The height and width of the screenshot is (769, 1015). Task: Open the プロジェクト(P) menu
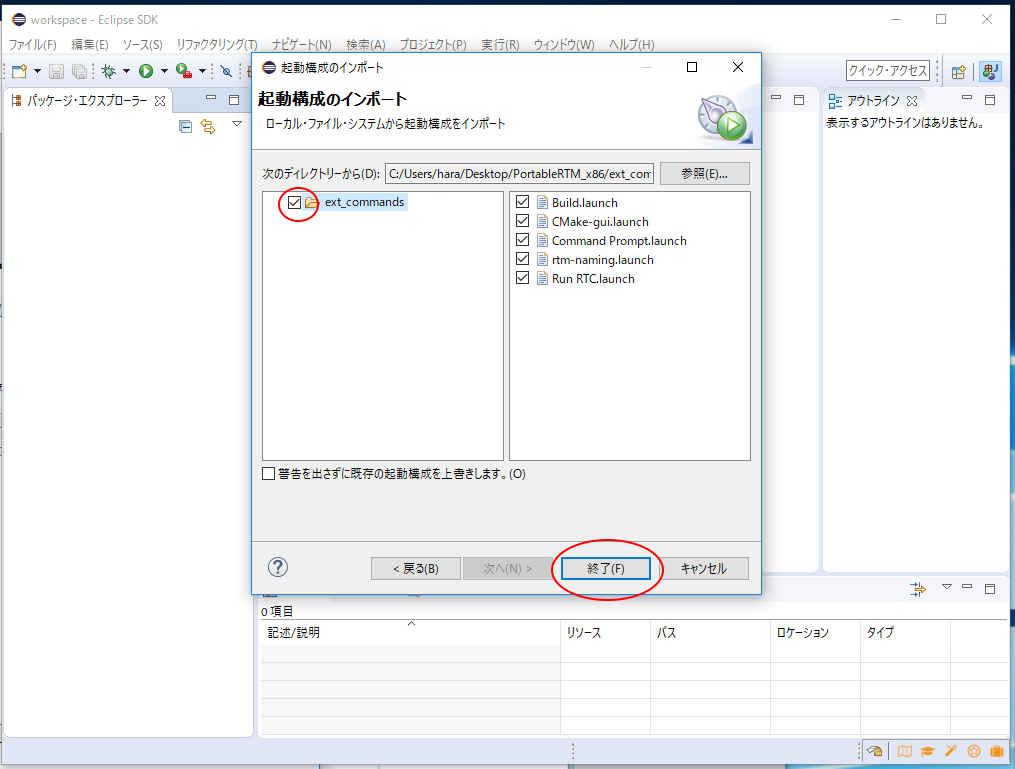(432, 45)
